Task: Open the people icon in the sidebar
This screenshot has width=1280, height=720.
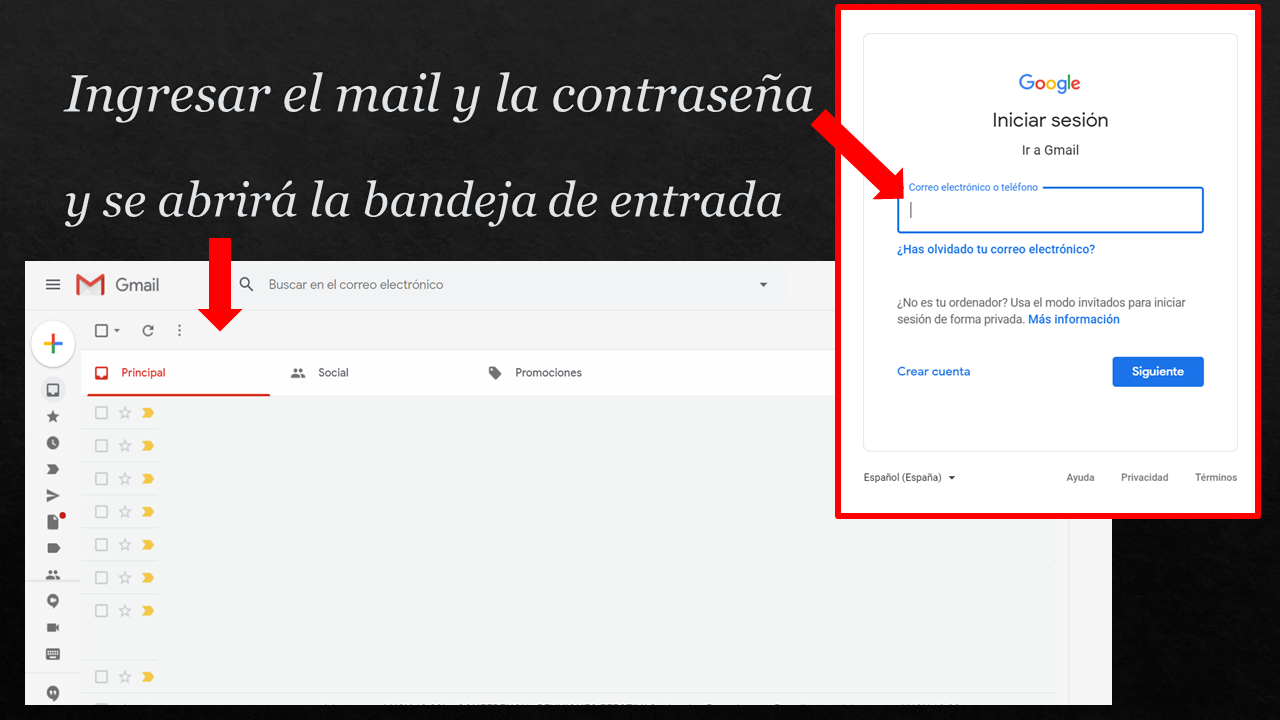Action: [x=53, y=575]
